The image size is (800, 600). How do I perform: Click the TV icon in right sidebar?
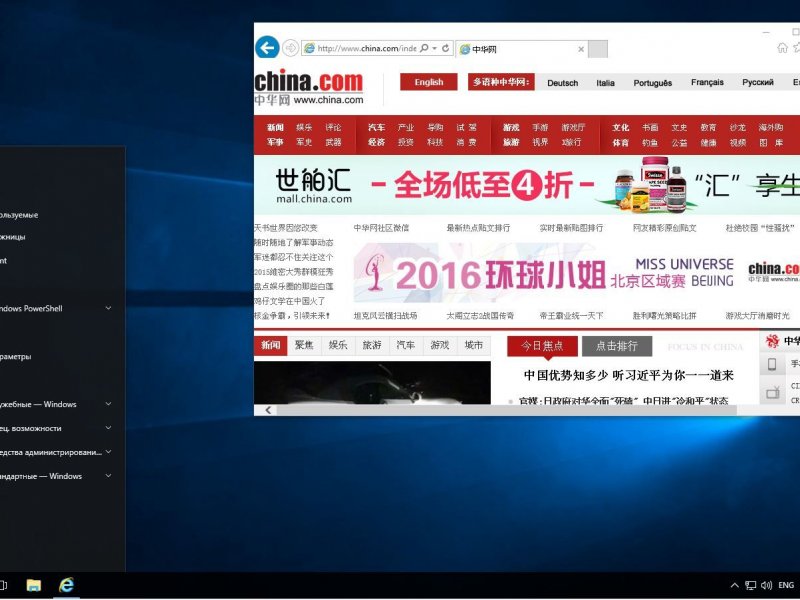click(x=772, y=392)
